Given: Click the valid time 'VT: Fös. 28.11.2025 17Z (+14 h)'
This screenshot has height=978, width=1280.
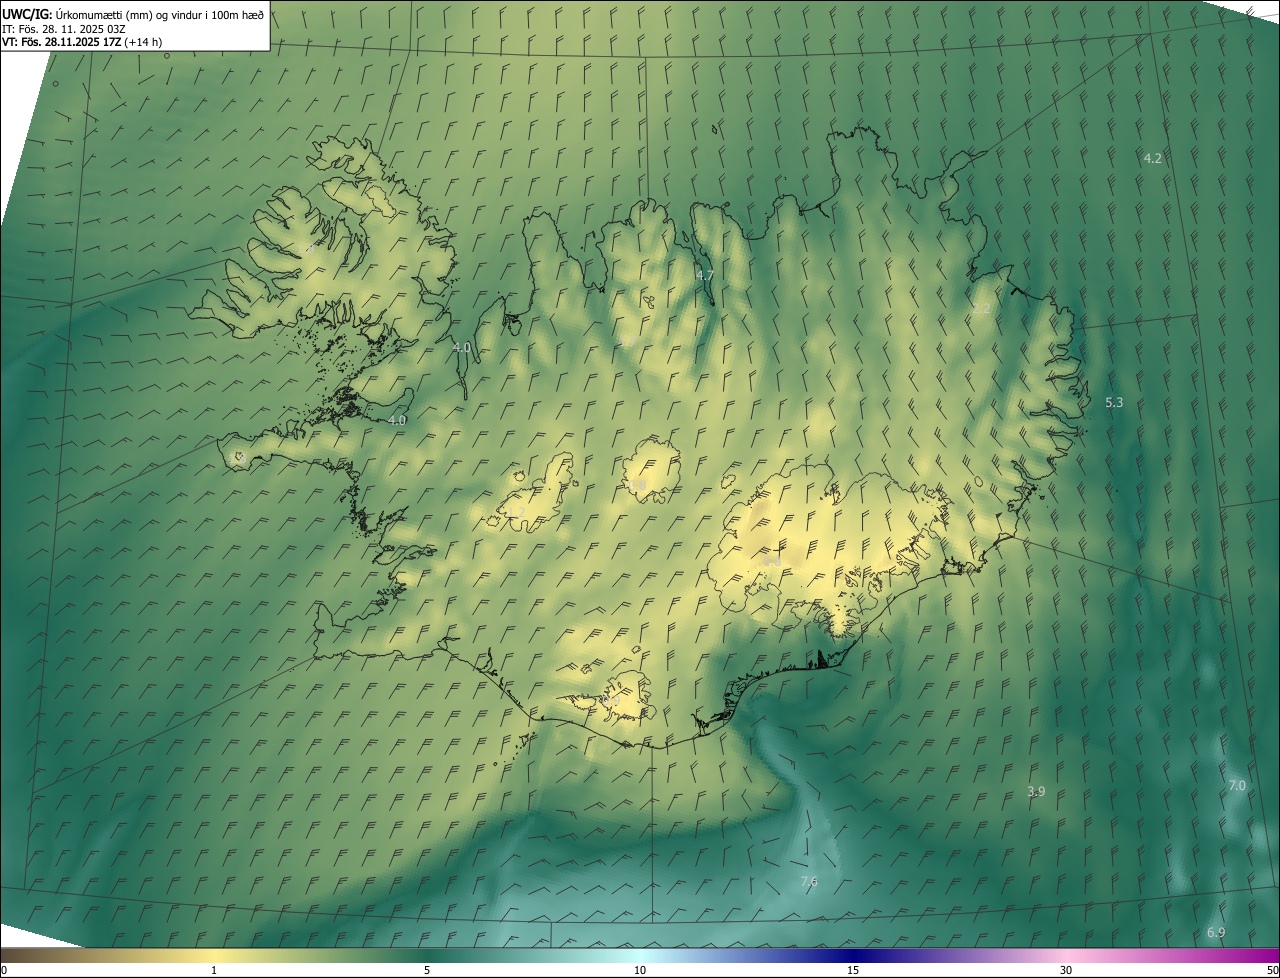Looking at the screenshot, I should click(x=82, y=42).
